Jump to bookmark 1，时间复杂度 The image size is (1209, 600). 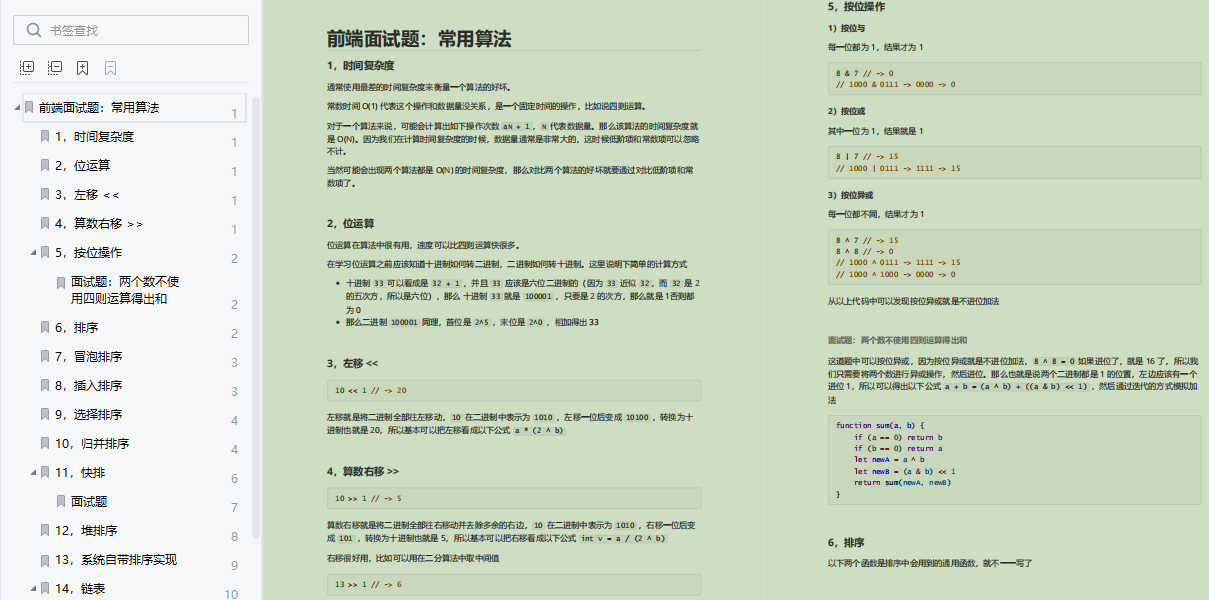pos(94,137)
